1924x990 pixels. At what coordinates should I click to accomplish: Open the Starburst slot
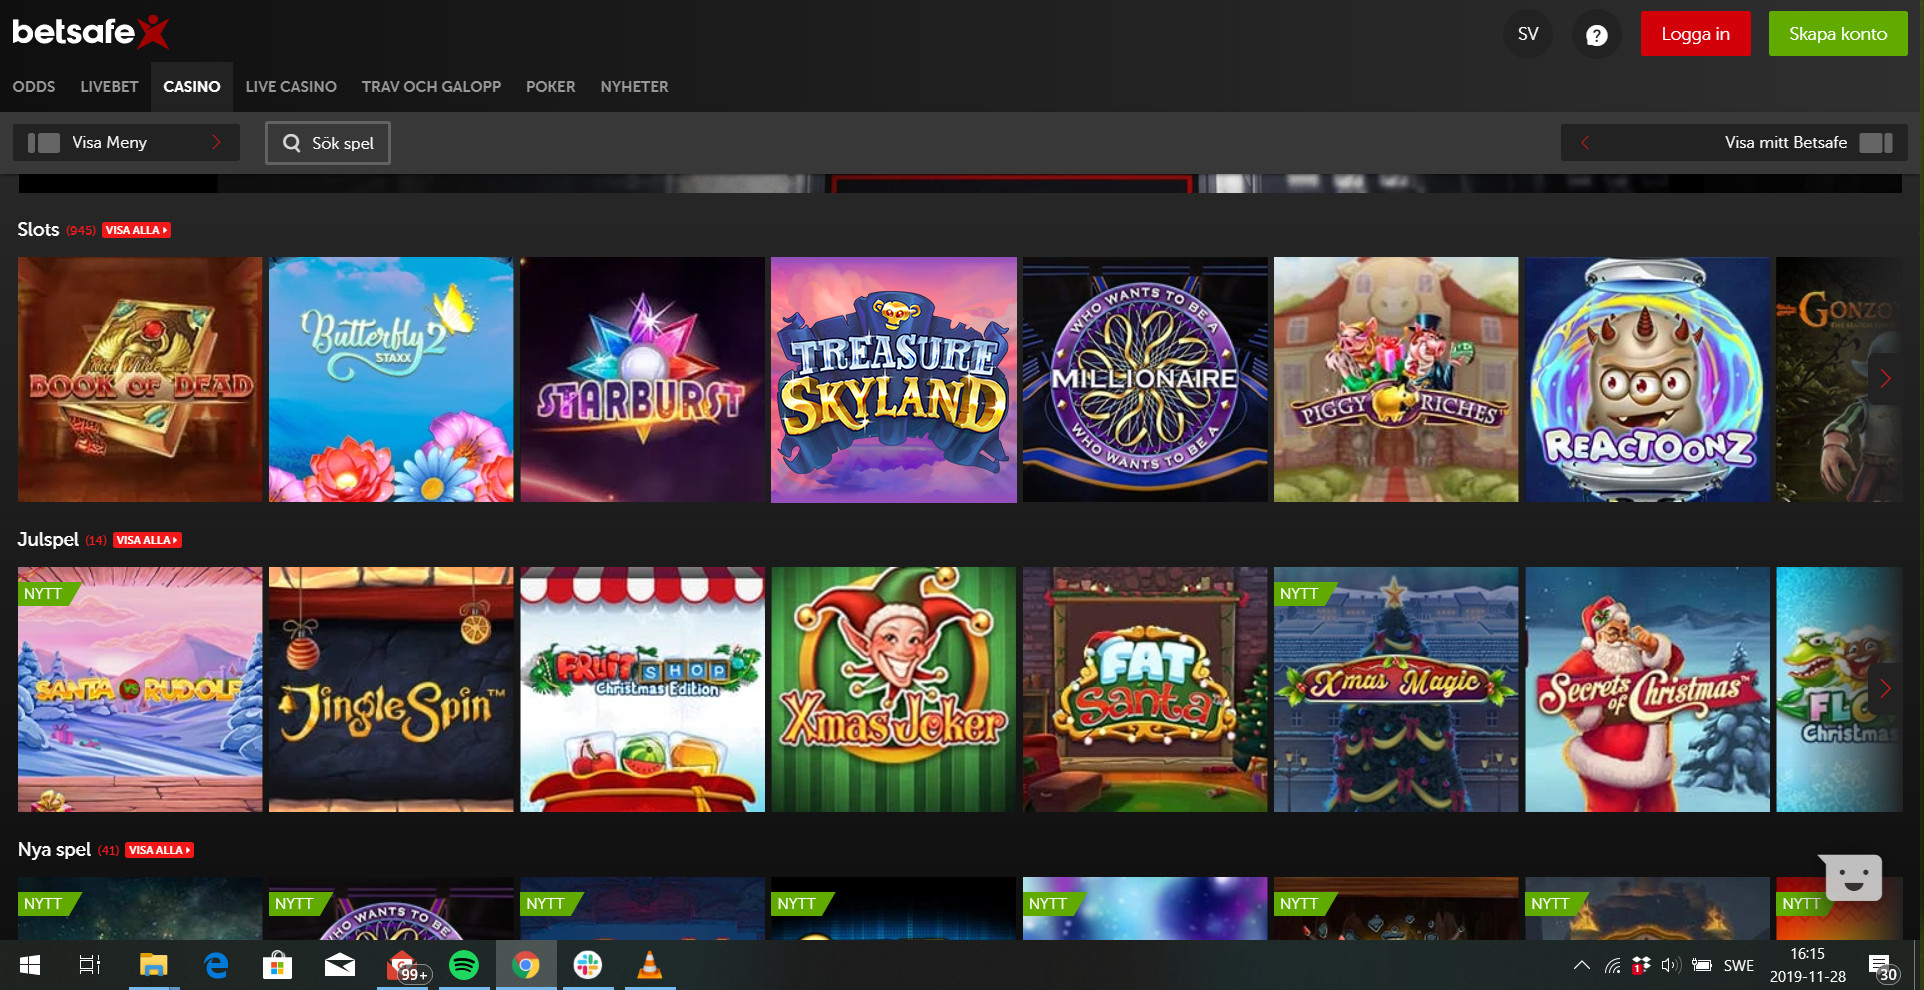point(642,380)
